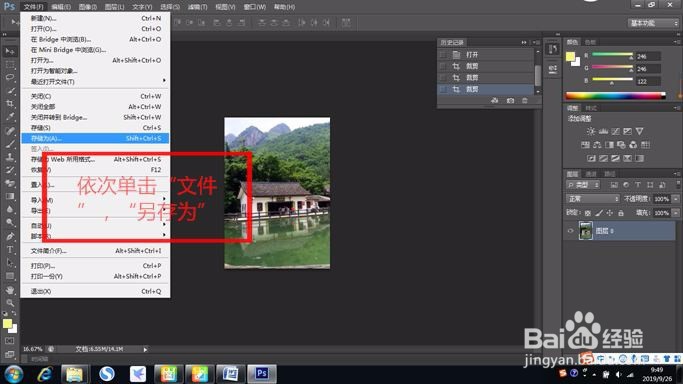This screenshot has width=683, height=384.
Task: Open the 编辑(E) menu
Action: (61, 7)
